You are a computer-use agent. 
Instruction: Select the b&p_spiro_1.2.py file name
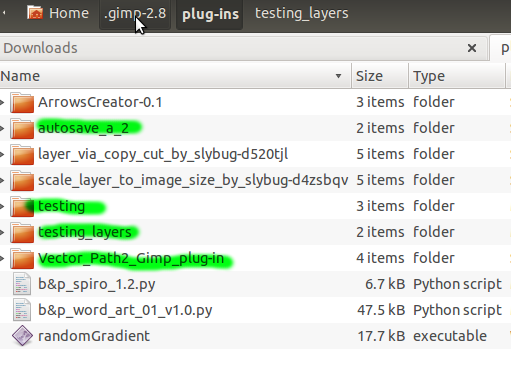click(x=97, y=284)
